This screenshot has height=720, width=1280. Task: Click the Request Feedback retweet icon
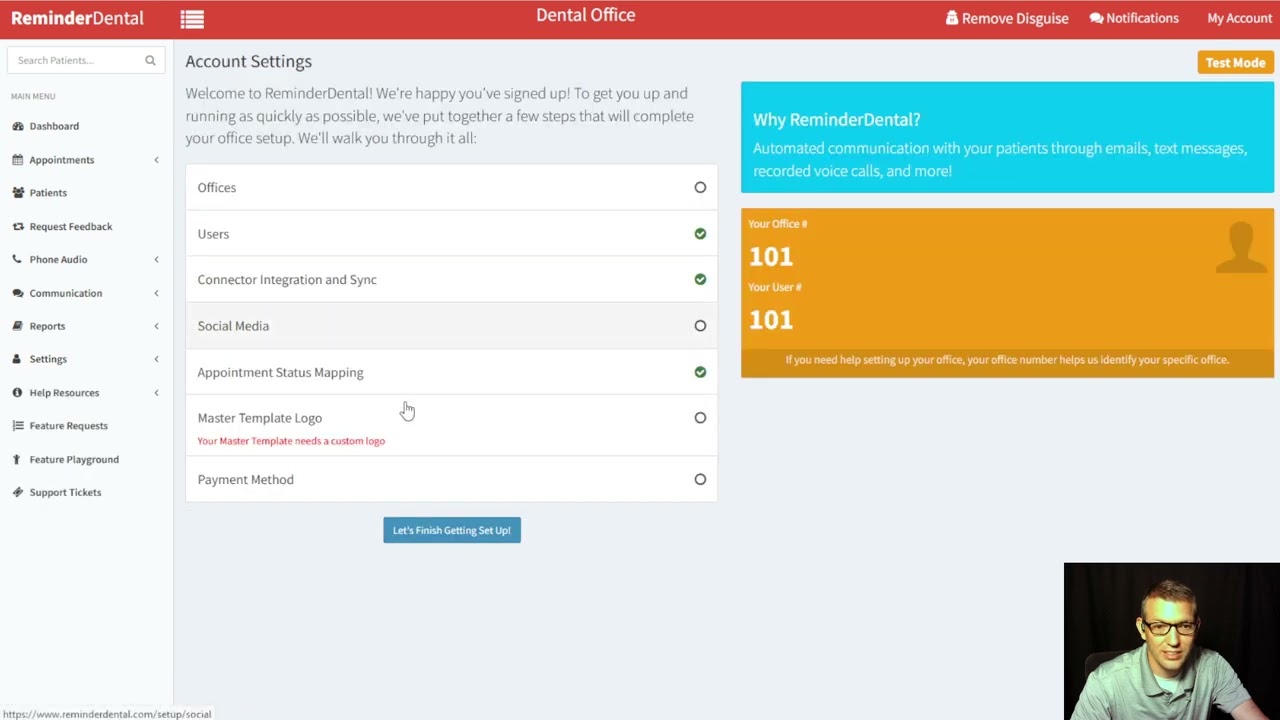(x=18, y=226)
